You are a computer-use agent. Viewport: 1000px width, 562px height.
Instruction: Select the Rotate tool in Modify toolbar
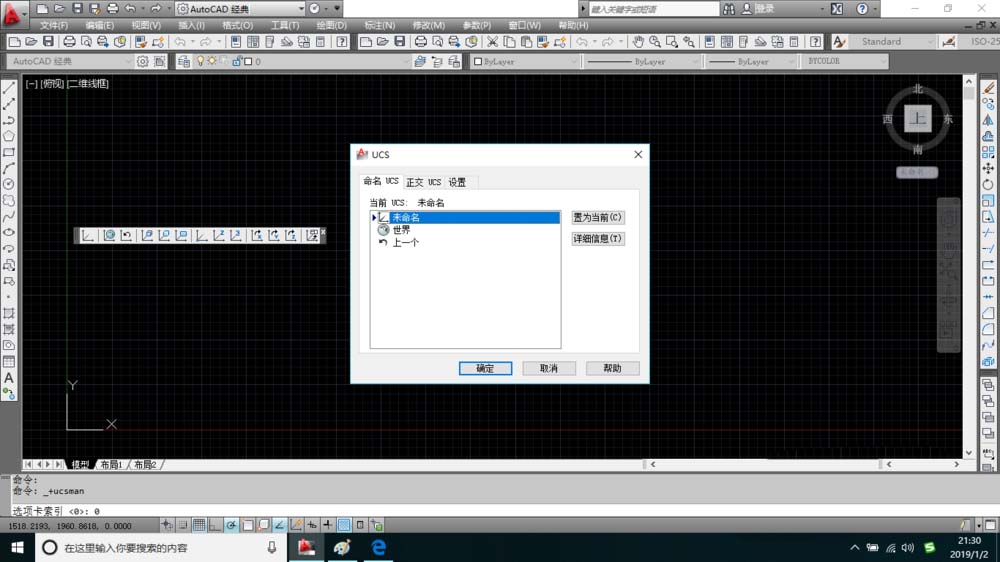point(988,184)
